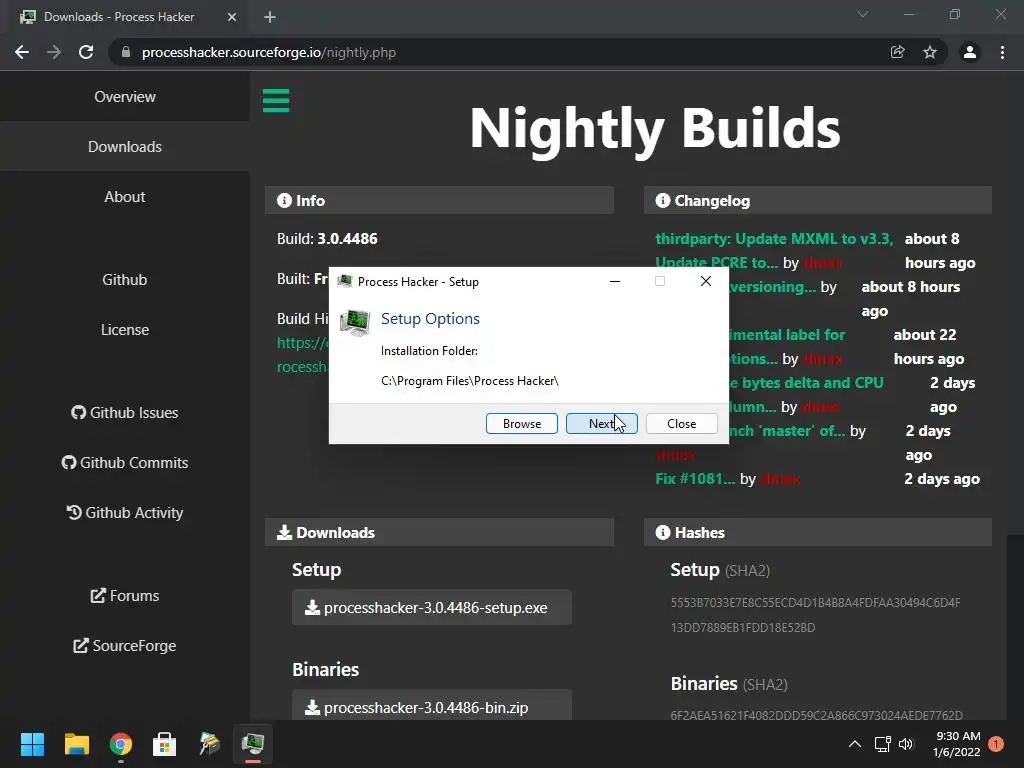Click taskbar icon next to Microsoft Store
This screenshot has width=1024, height=768.
click(209, 744)
